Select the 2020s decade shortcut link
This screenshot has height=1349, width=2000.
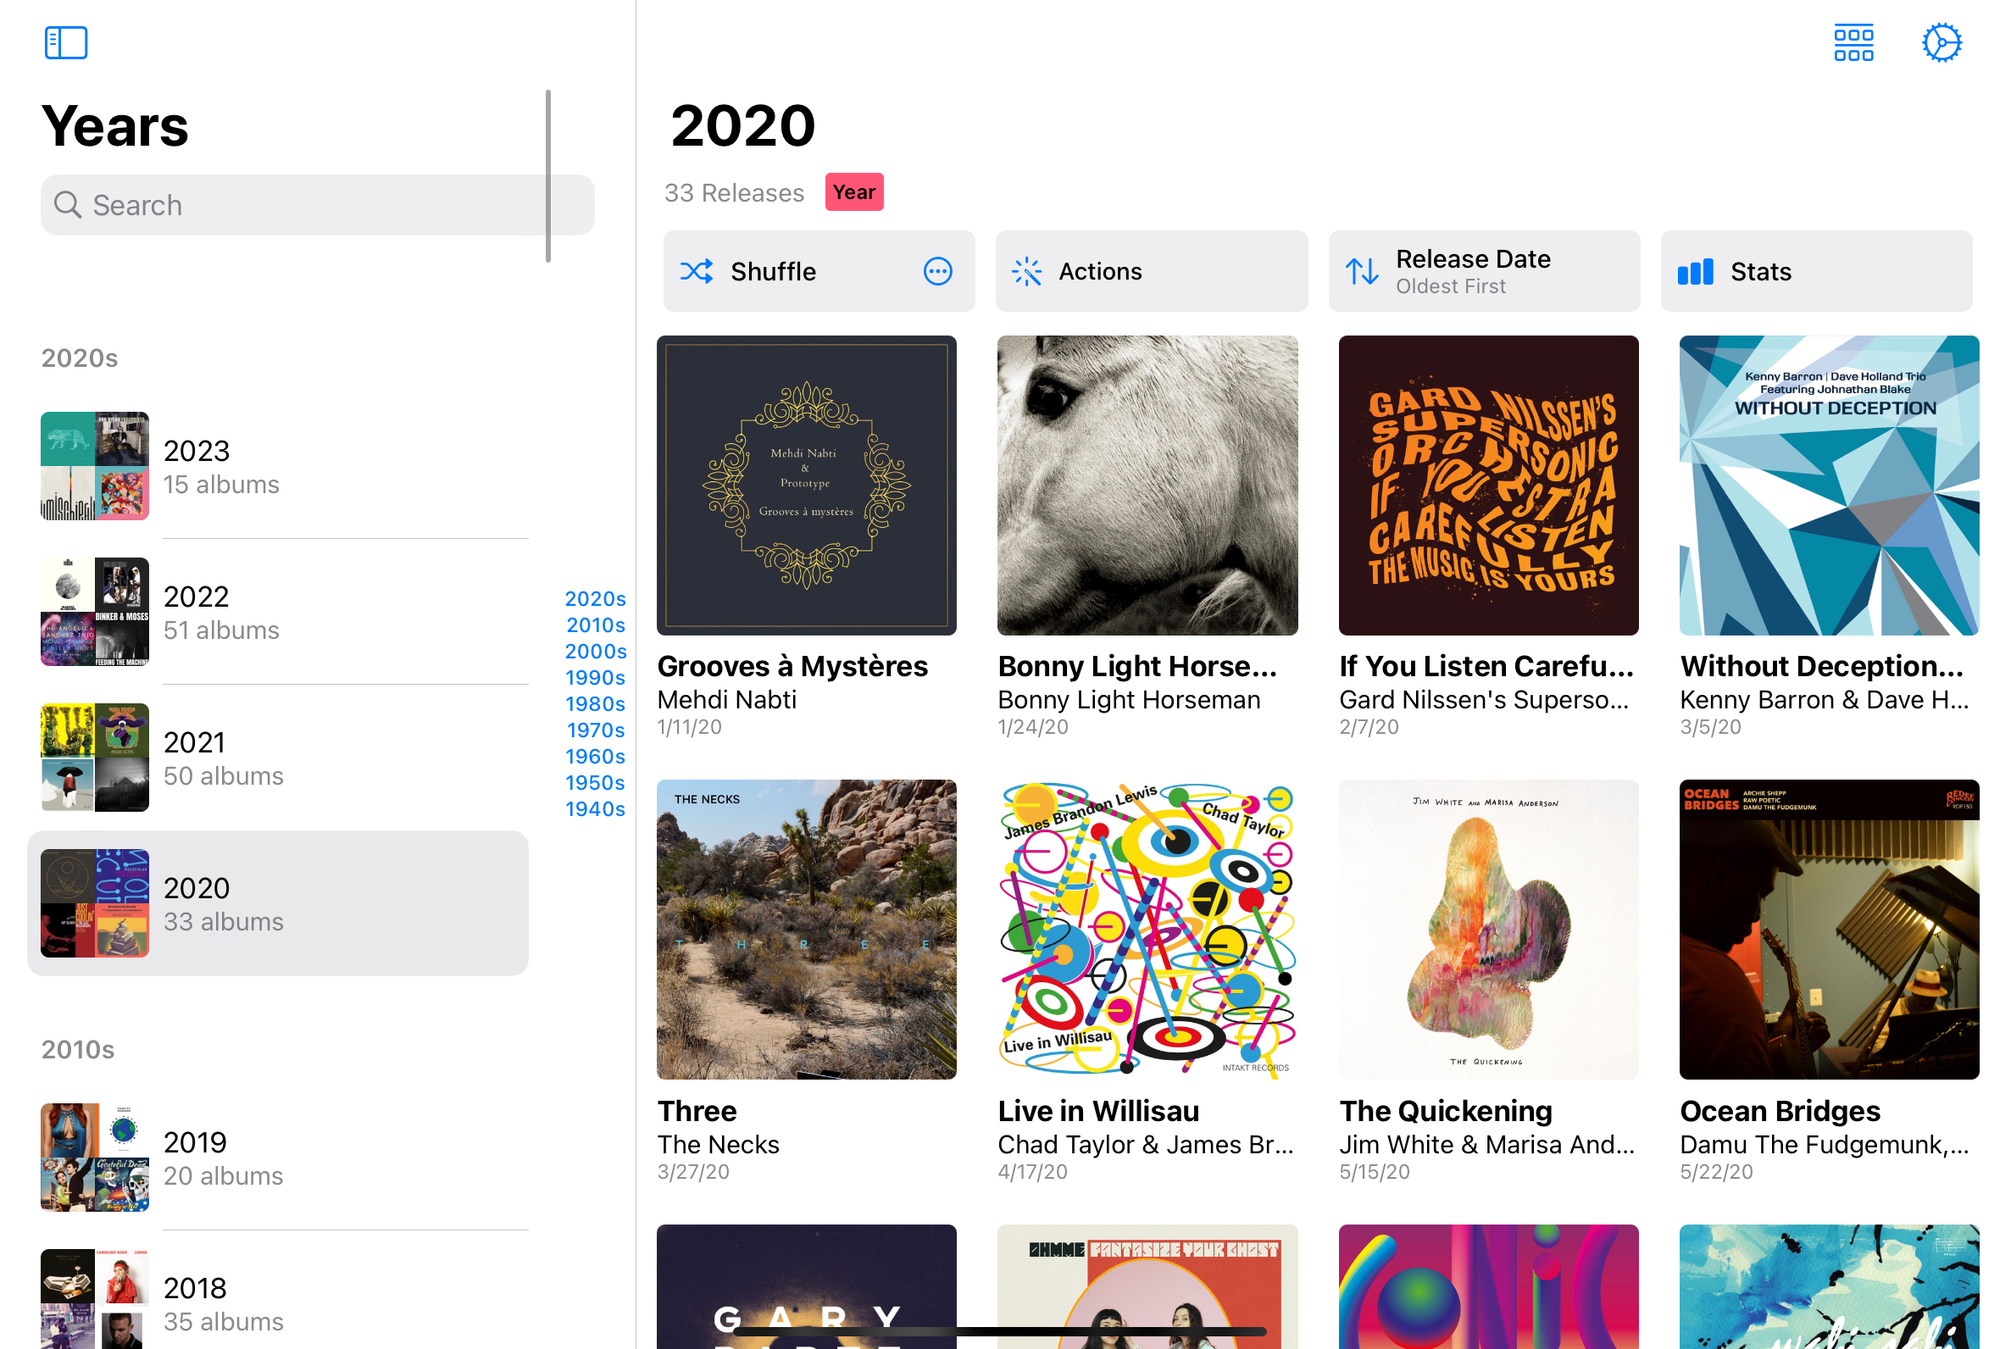point(594,601)
